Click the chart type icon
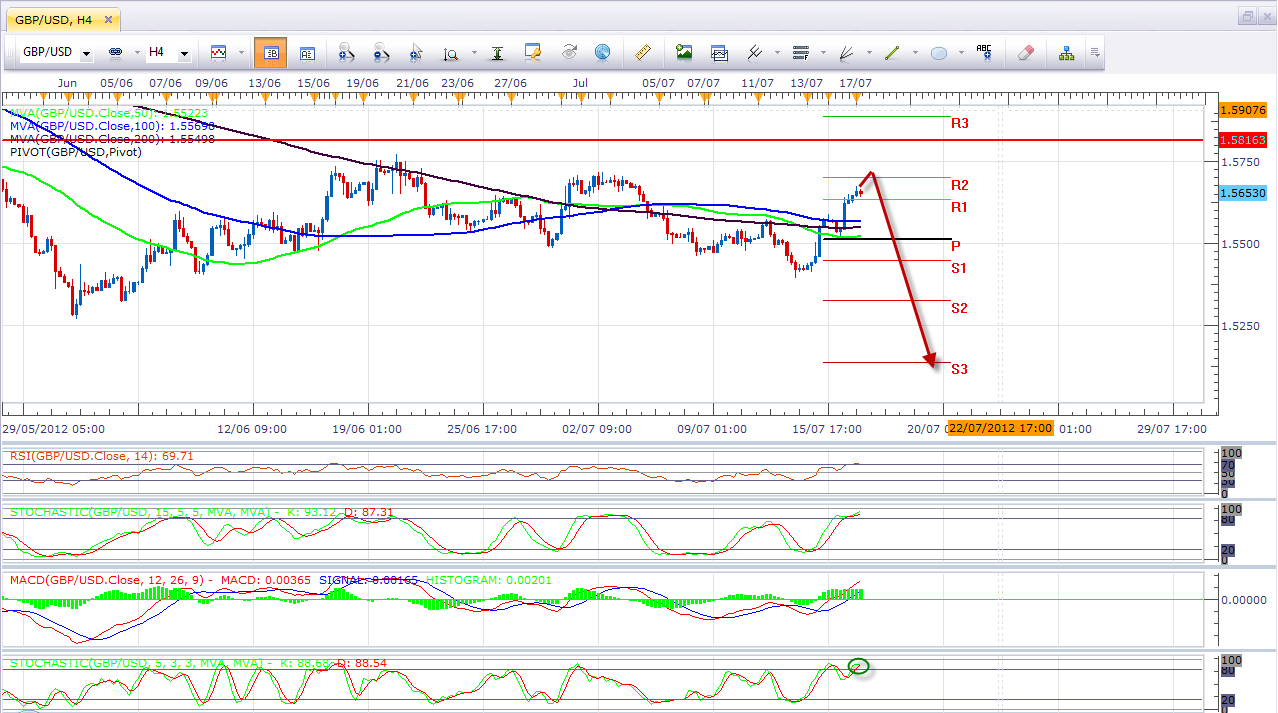The height and width of the screenshot is (713, 1278). coord(218,52)
